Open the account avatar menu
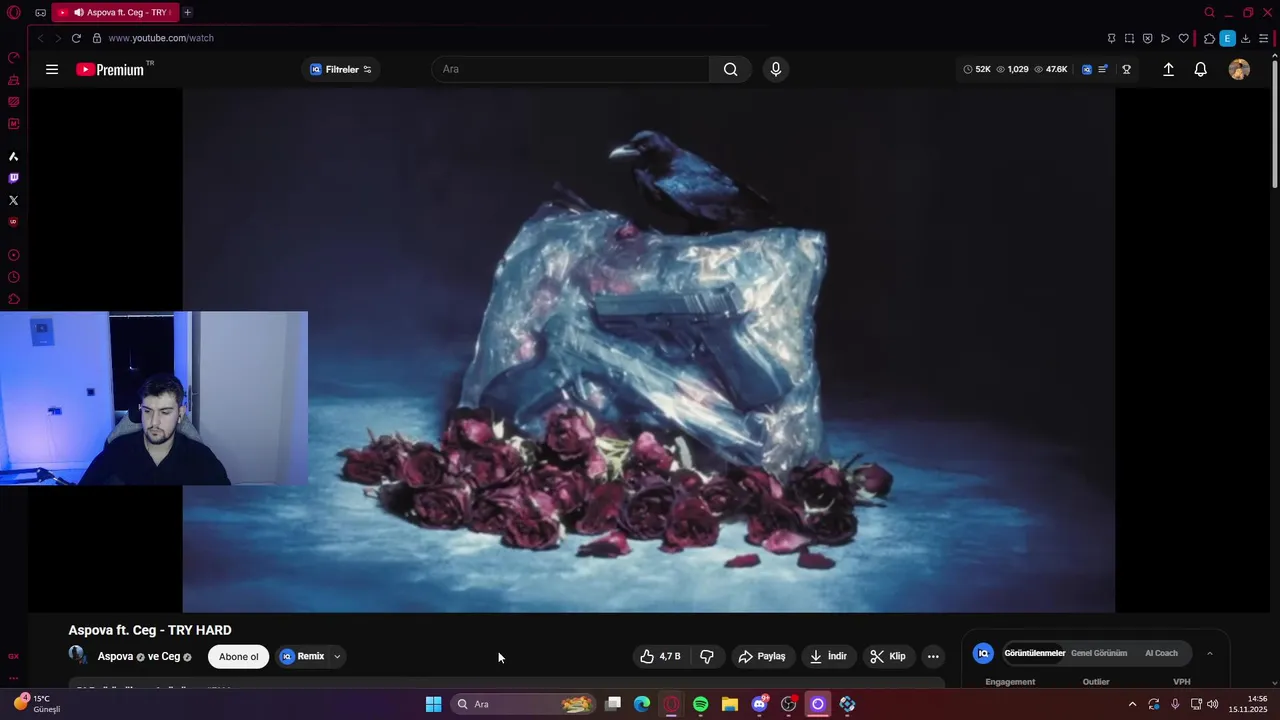Screen dimensions: 1280x720 pos(1239,69)
